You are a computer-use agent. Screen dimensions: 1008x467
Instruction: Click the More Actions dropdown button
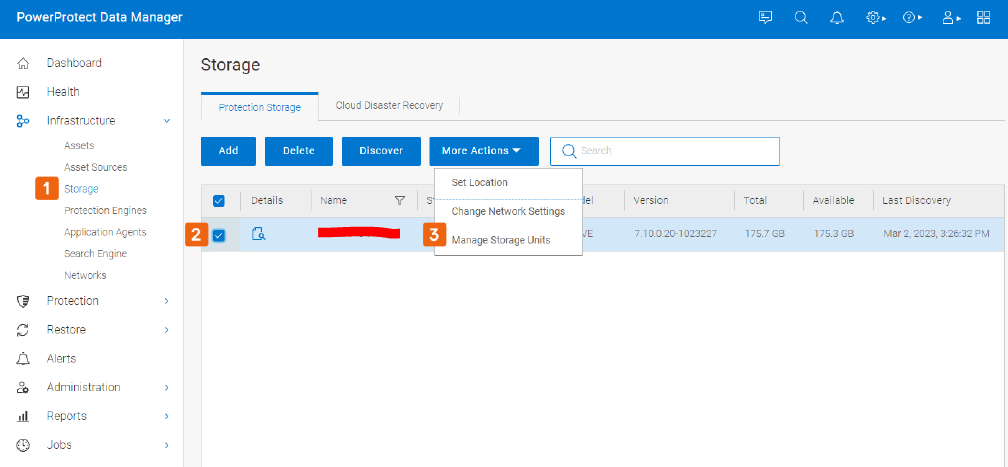point(484,151)
